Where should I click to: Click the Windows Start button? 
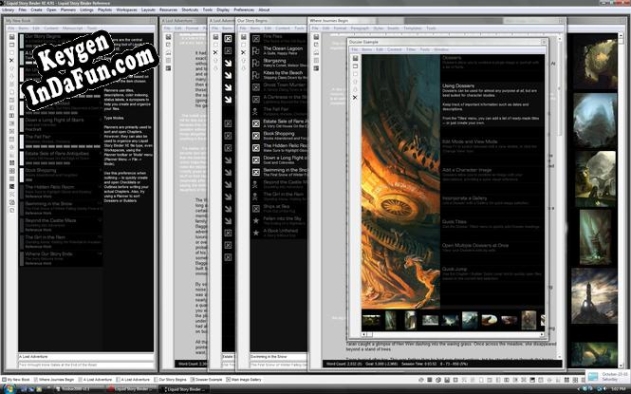(9, 389)
